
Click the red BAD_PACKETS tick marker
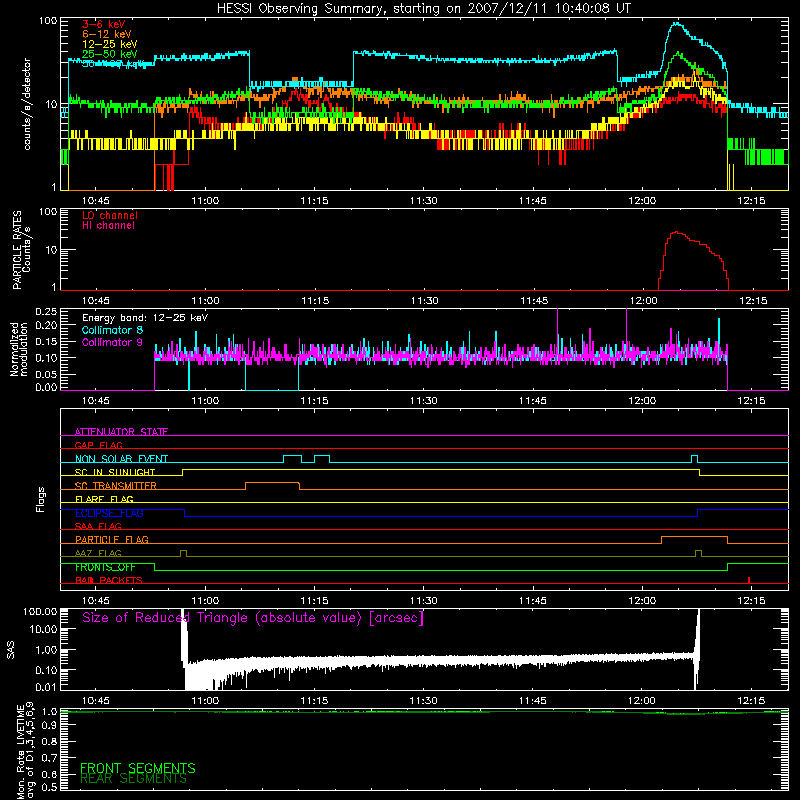tap(748, 580)
